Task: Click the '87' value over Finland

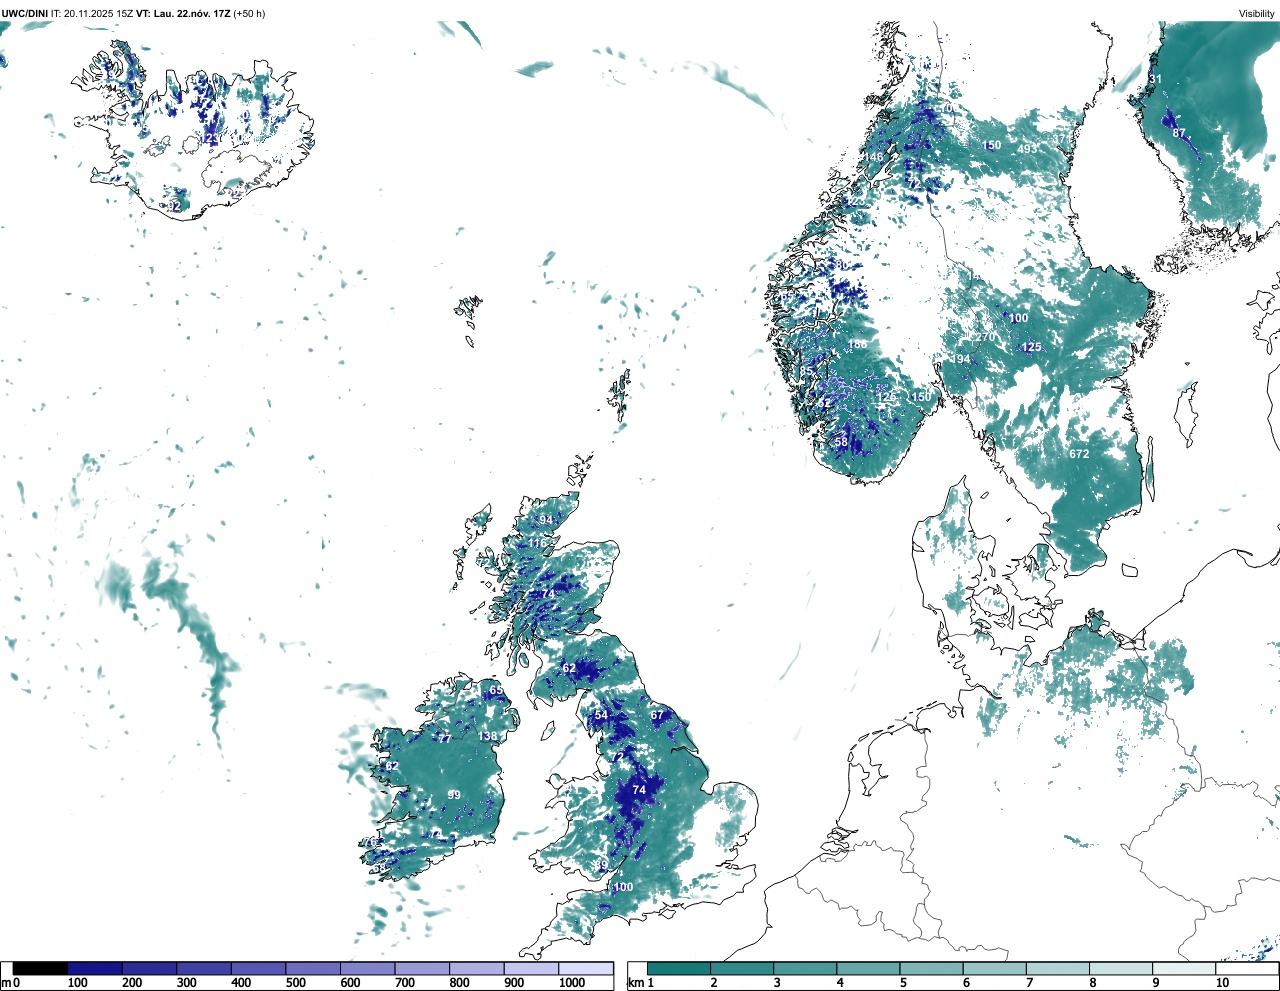Action: (1179, 133)
